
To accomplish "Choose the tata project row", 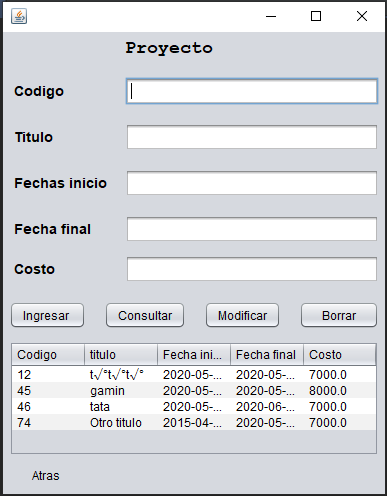I will (194, 407).
